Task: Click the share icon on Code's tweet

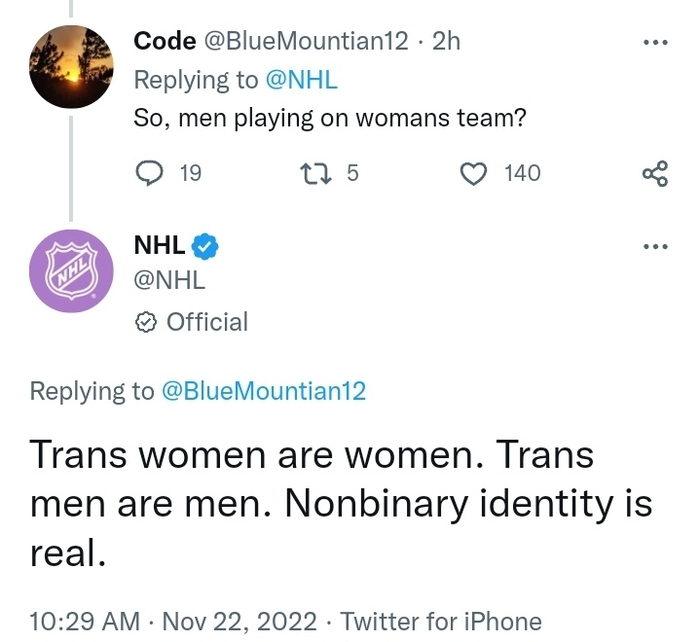Action: point(654,174)
